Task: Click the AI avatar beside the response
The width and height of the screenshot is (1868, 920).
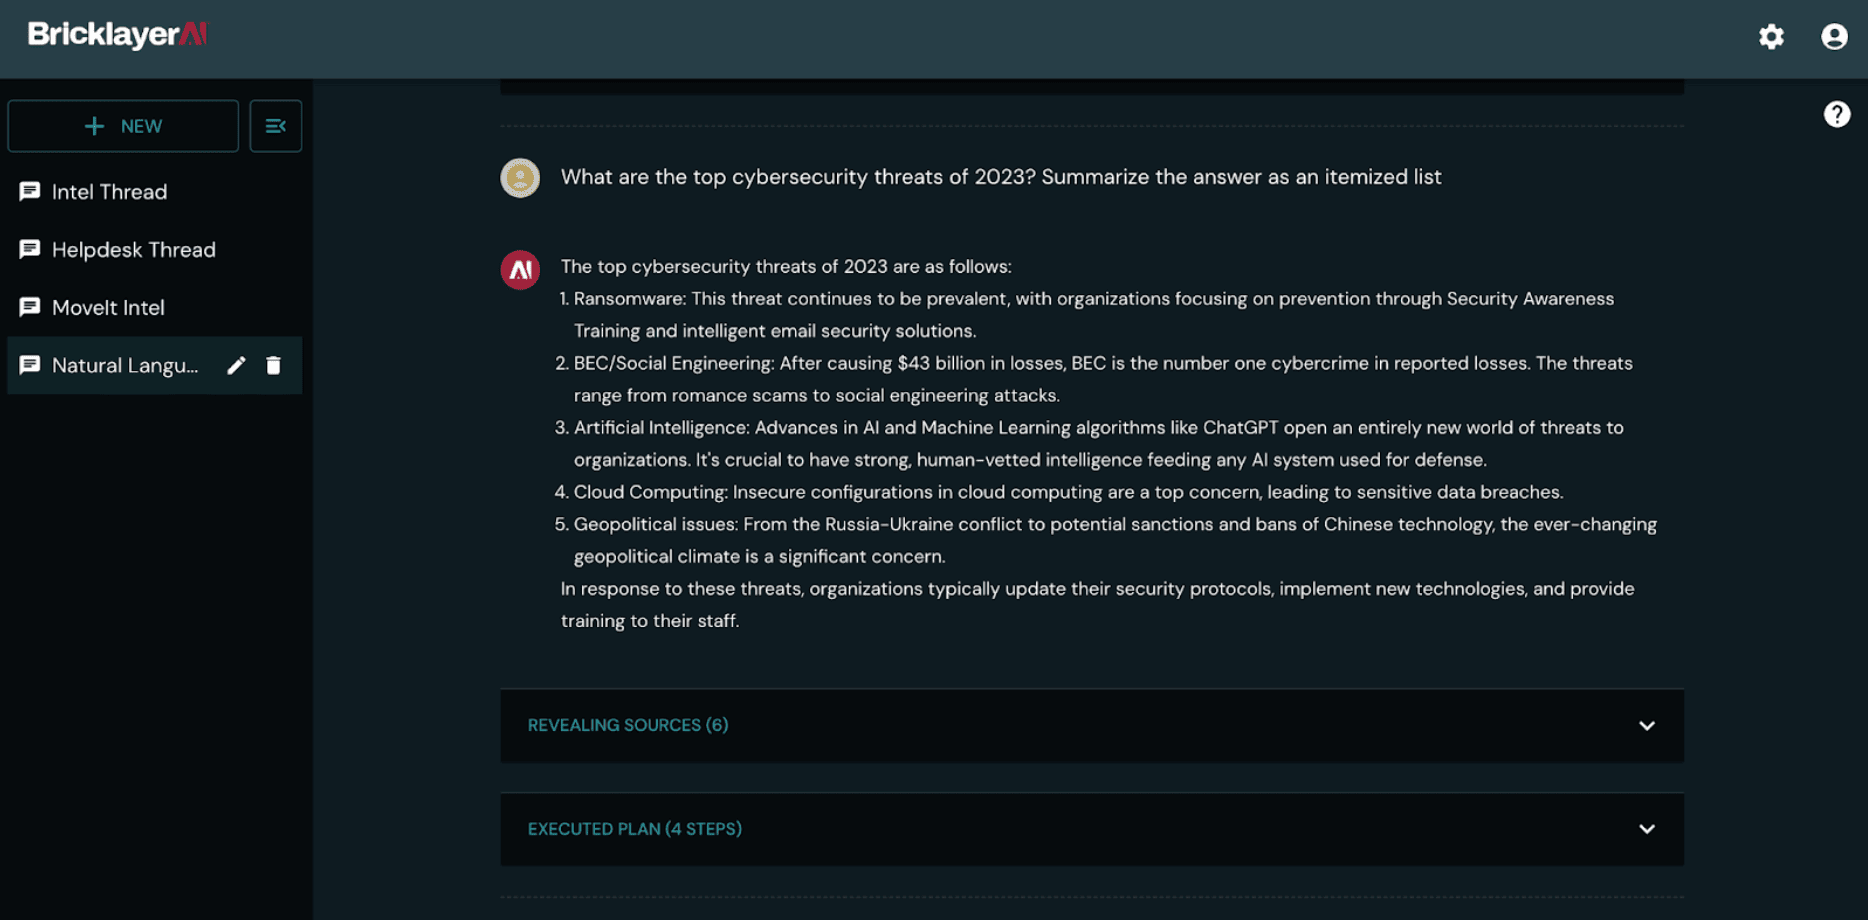Action: [520, 270]
